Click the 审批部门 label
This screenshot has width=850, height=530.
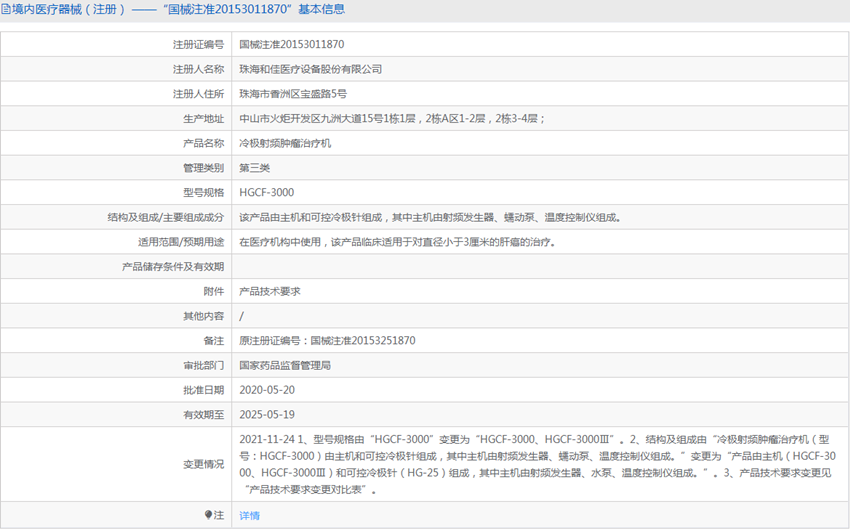pyautogui.click(x=203, y=365)
